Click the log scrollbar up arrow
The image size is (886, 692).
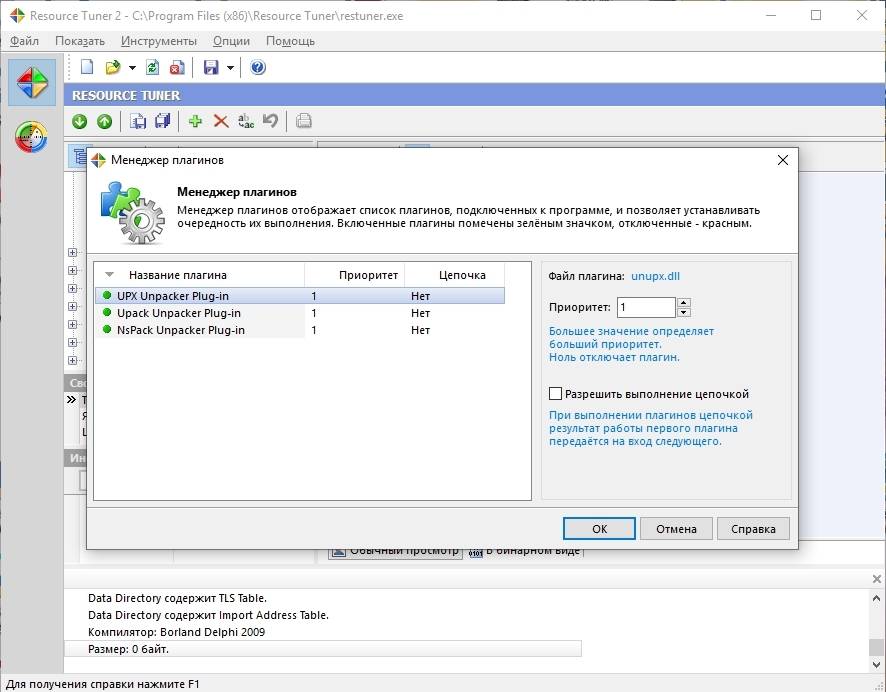coord(876,598)
